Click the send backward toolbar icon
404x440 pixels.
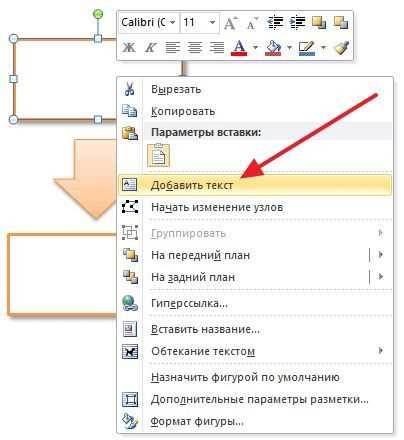[341, 23]
